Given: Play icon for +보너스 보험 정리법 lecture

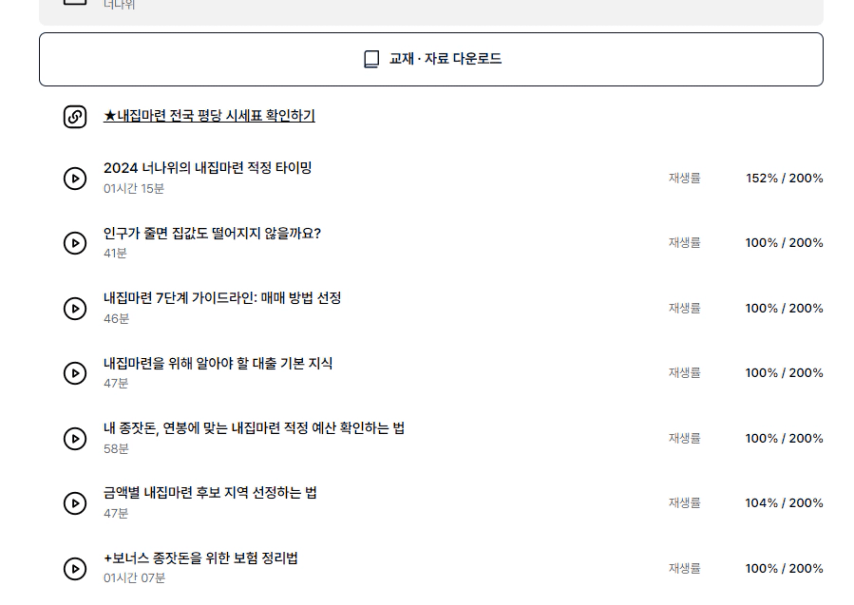Looking at the screenshot, I should tap(75, 569).
